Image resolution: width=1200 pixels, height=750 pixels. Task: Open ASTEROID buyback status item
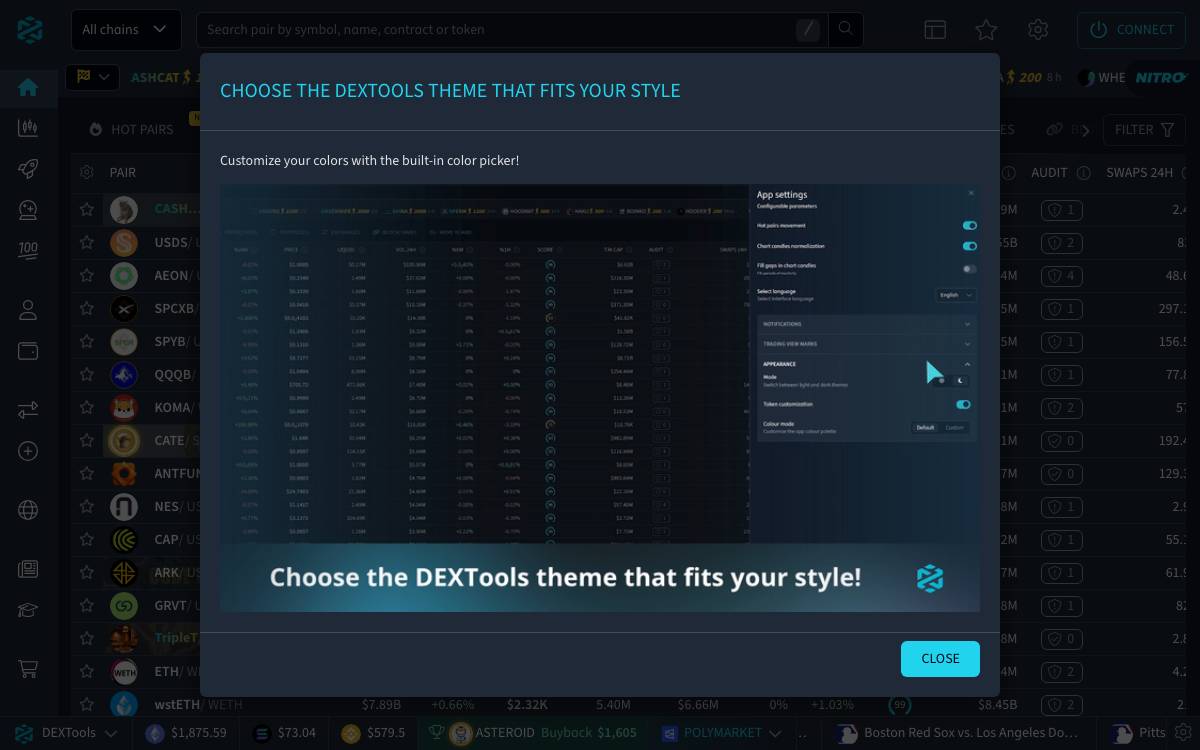542,733
